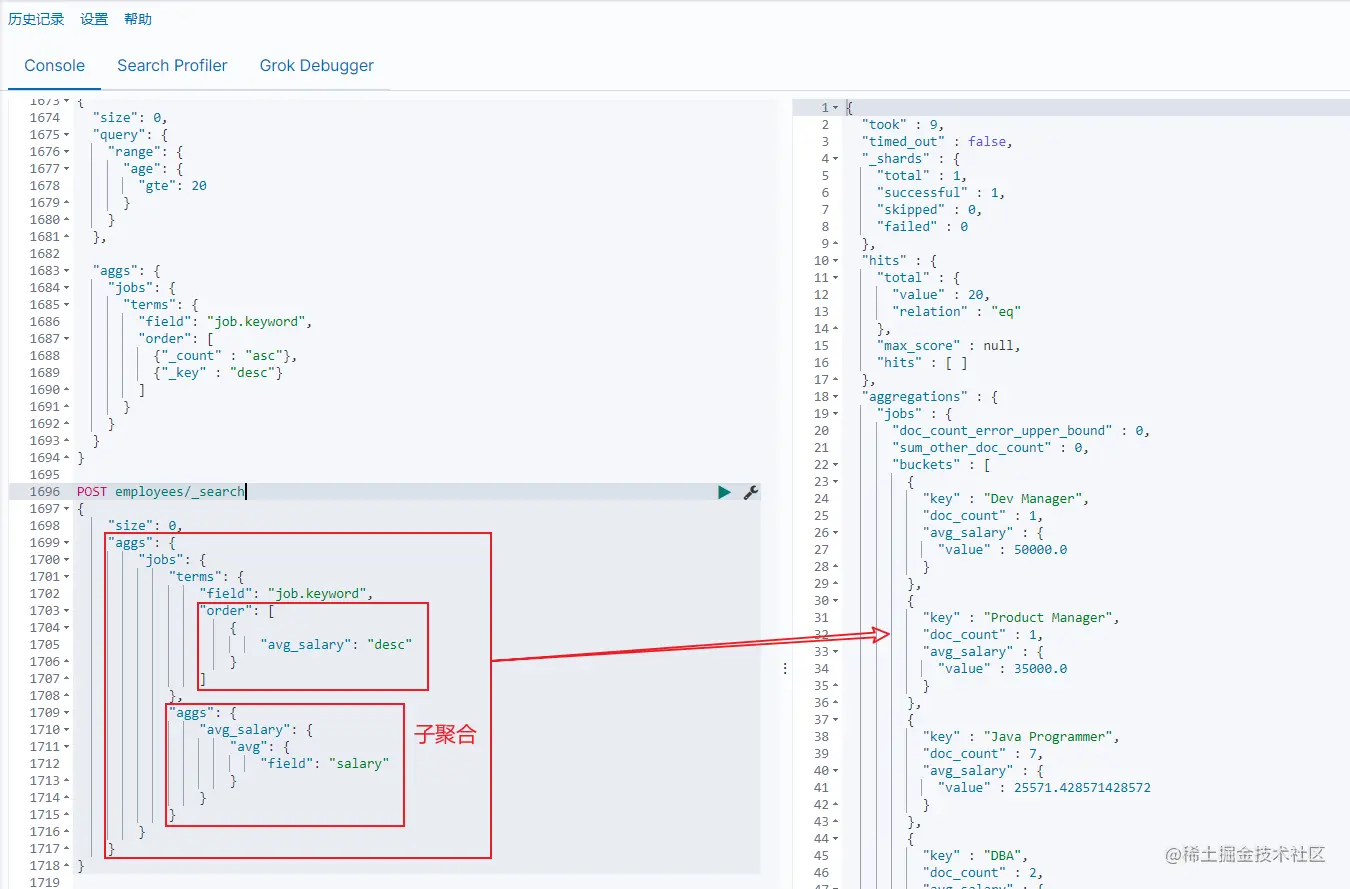This screenshot has height=889, width=1350.
Task: Fold the "hits" block at response line 10
Action: [x=836, y=260]
